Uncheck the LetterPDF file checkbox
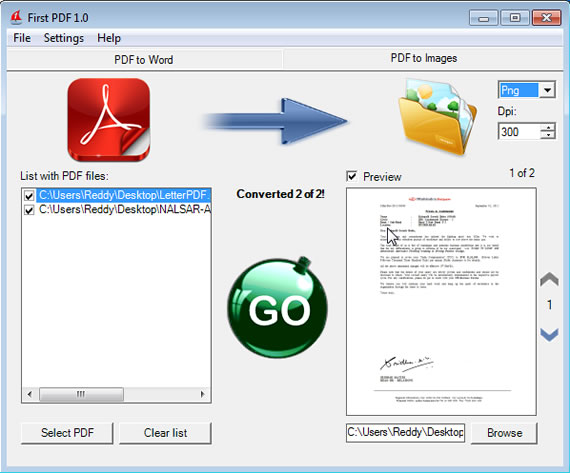Screen dimensions: 570x473 pyautogui.click(x=29, y=196)
